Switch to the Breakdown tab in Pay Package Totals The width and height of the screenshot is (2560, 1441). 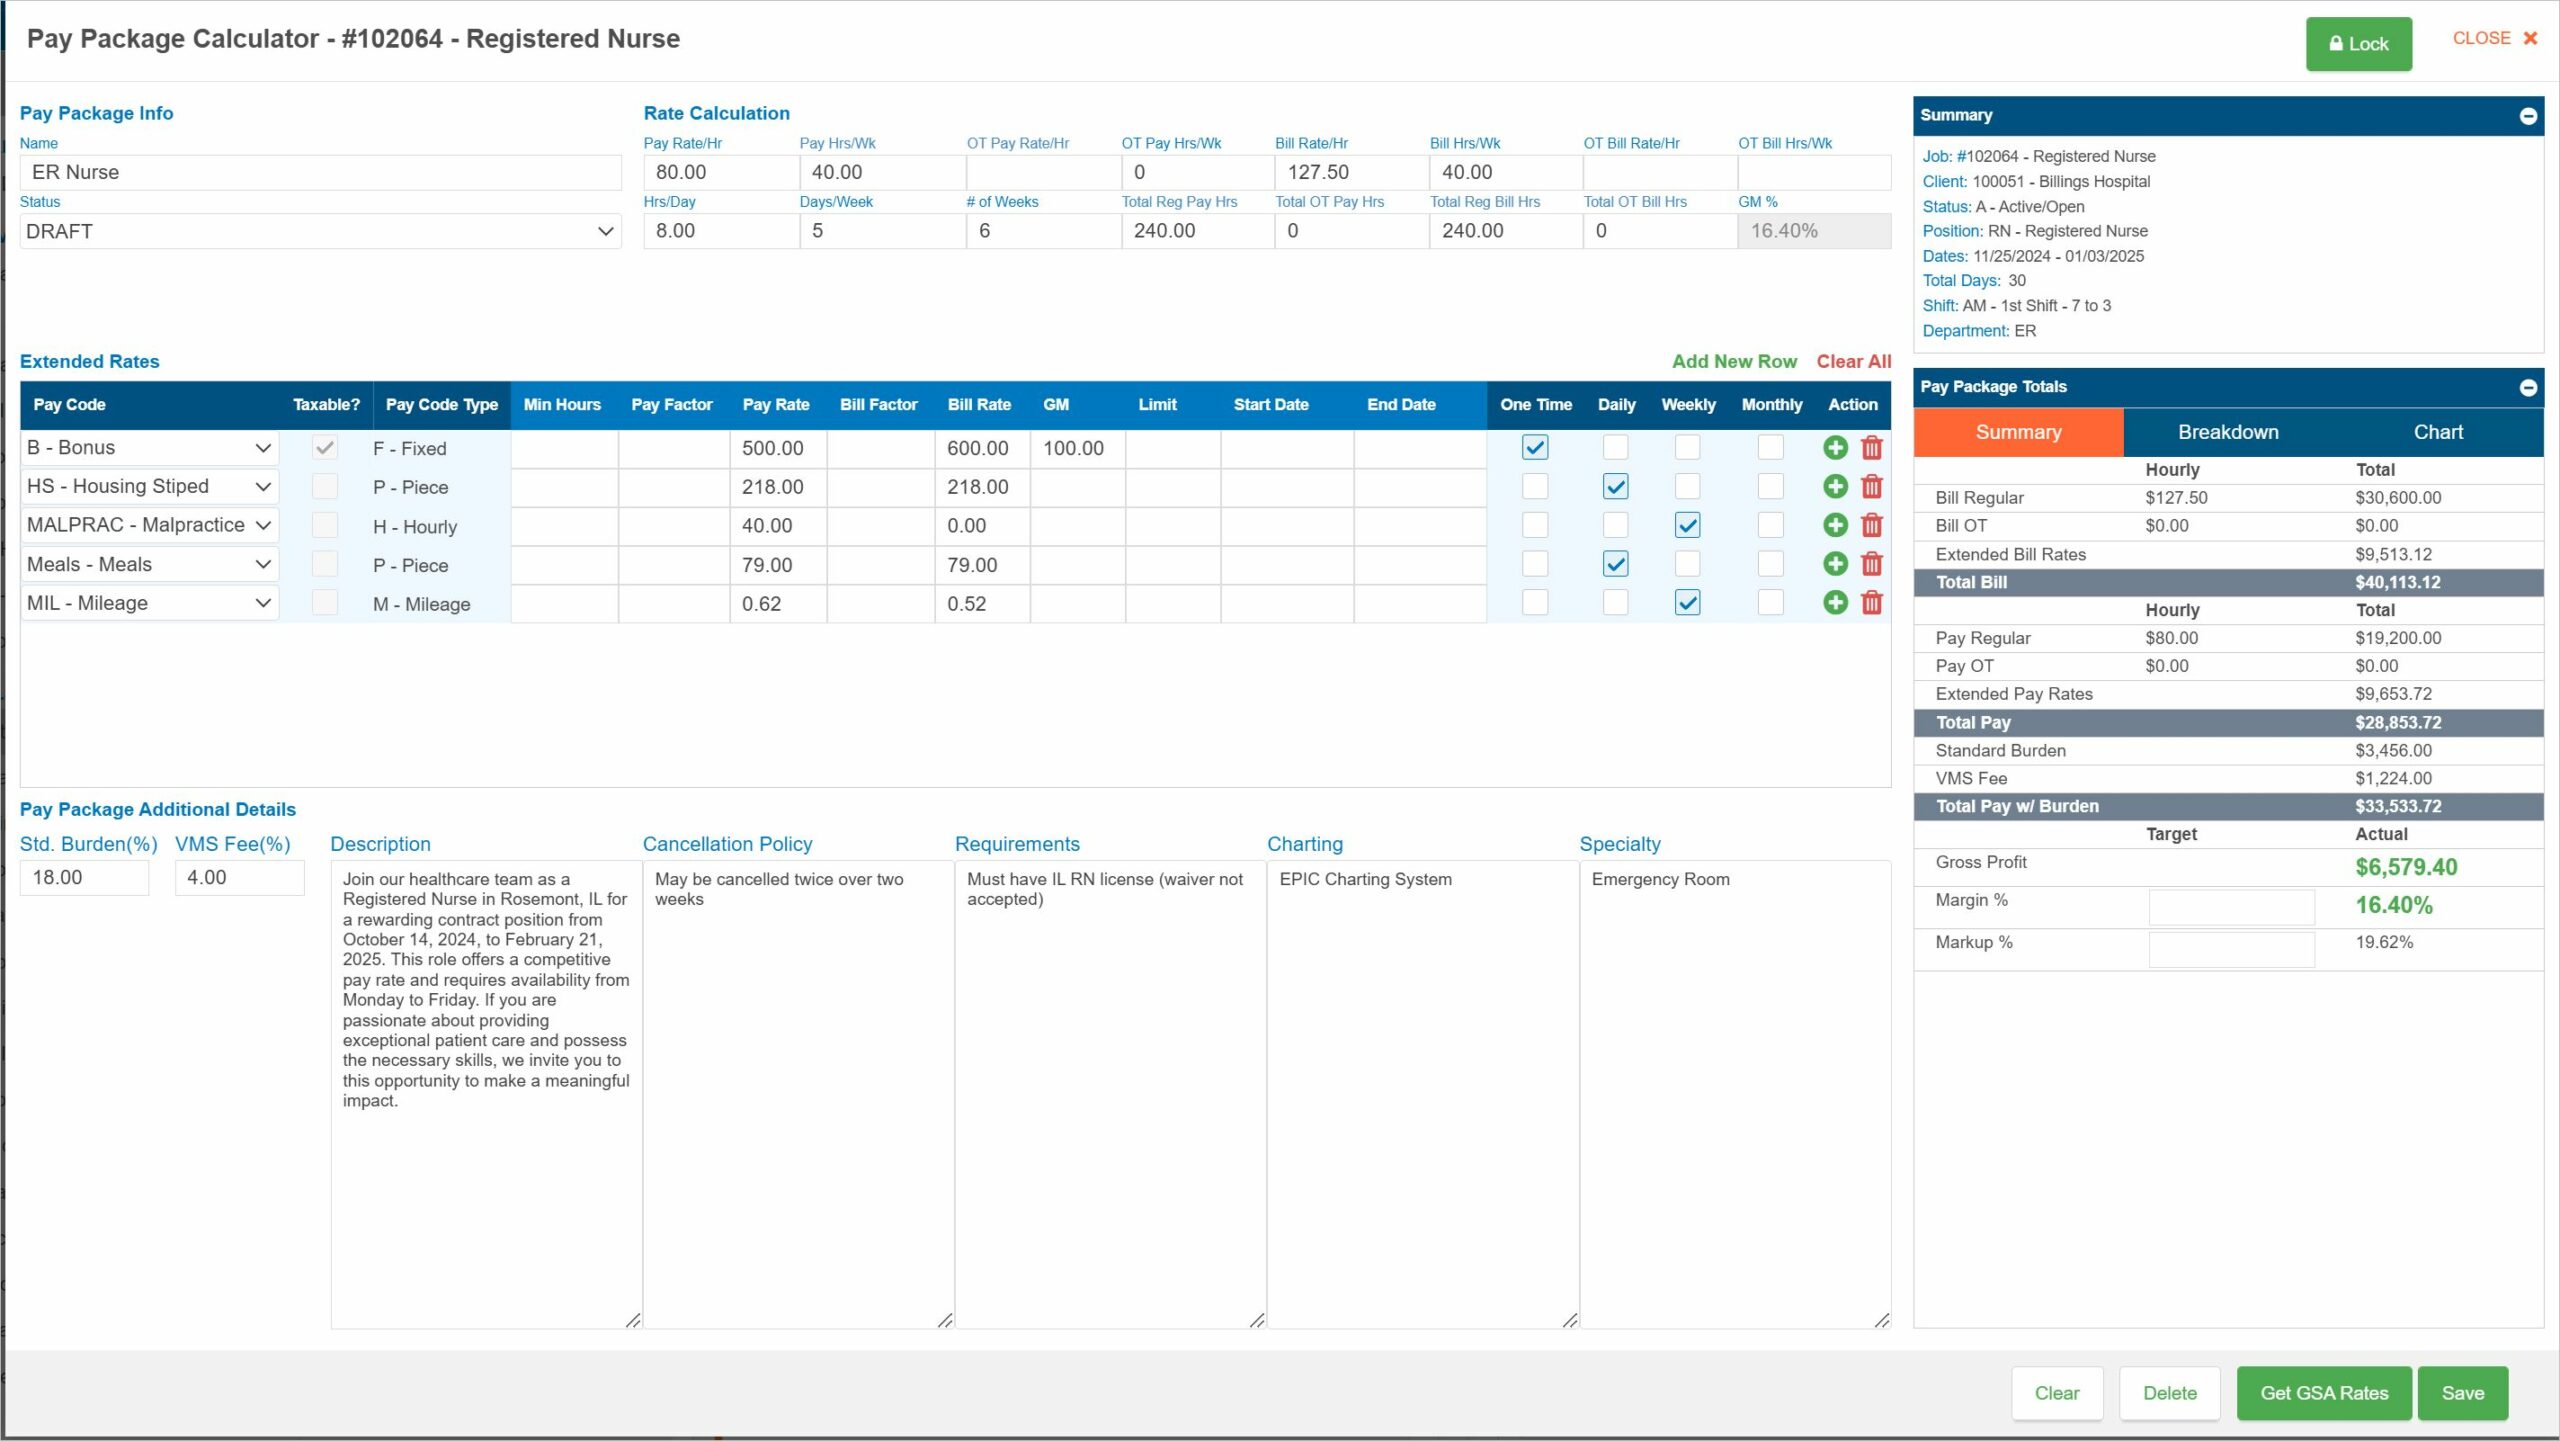point(2226,432)
